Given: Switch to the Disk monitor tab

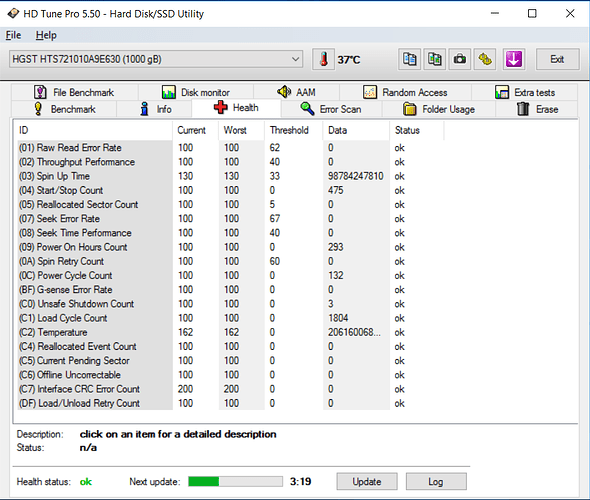Looking at the screenshot, I should point(196,92).
